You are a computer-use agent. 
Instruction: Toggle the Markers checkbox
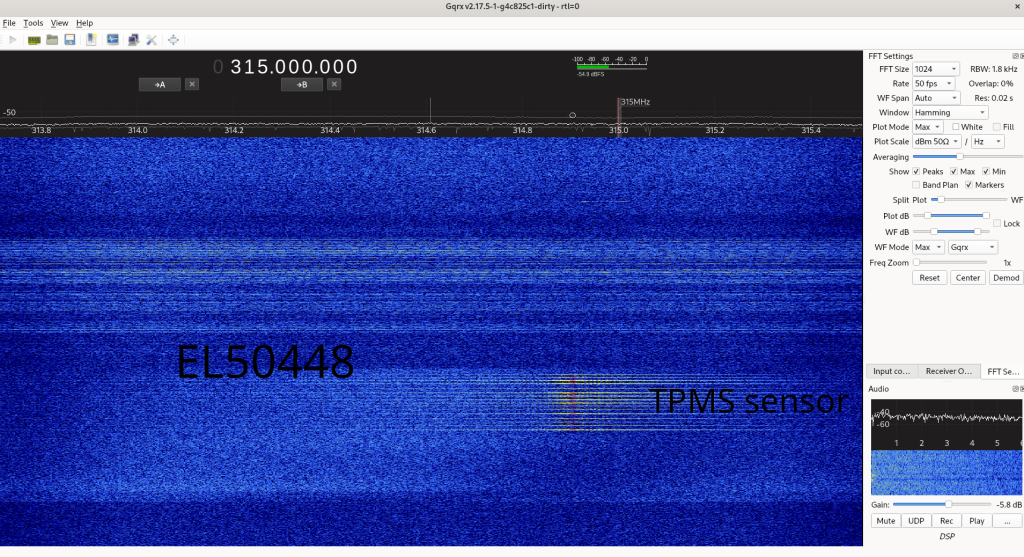[x=969, y=185]
